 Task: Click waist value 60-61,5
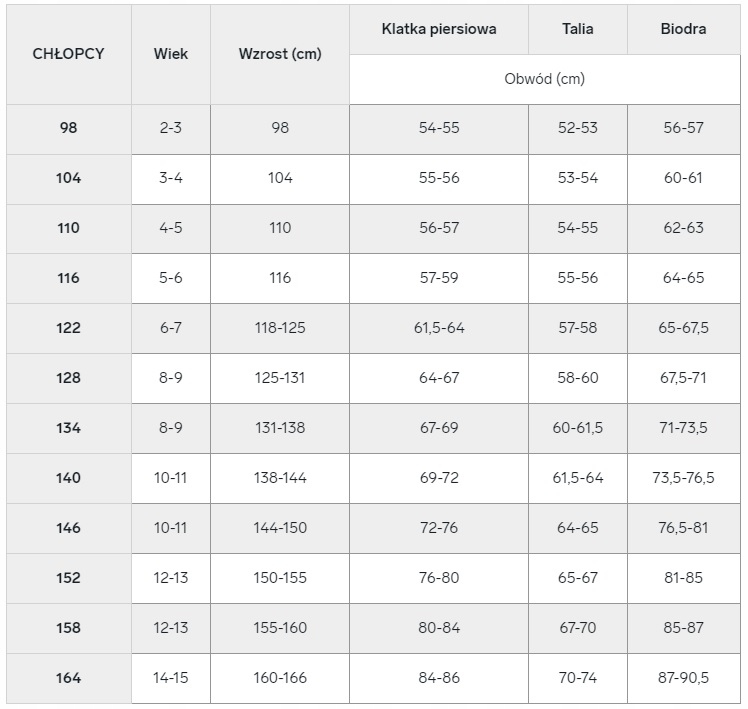pyautogui.click(x=577, y=428)
